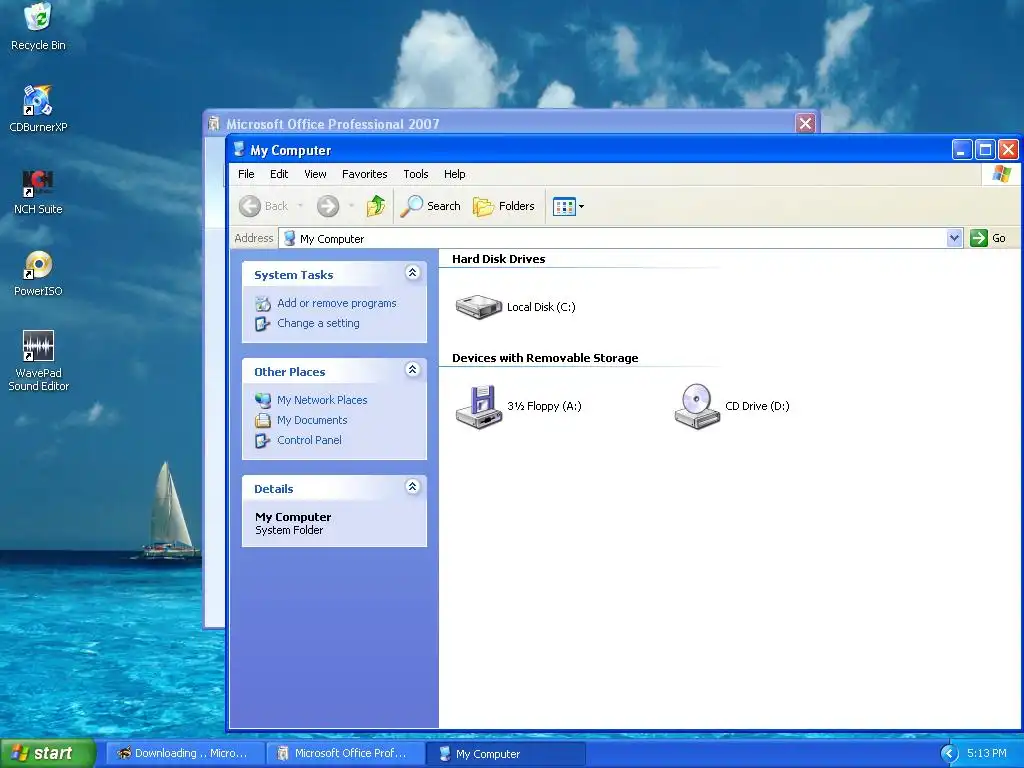Click the My Documents folder icon in Other Places
Viewport: 1024px width, 768px height.
263,421
